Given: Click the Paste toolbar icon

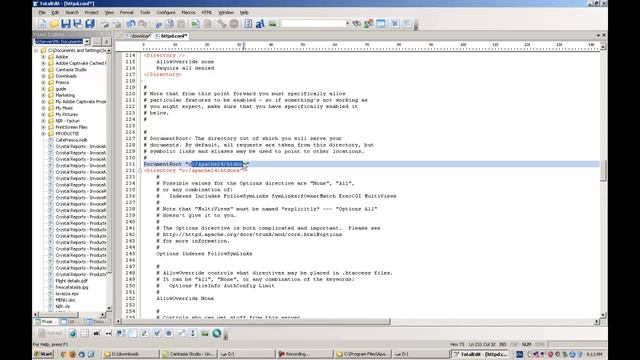Looking at the screenshot, I should pos(181,24).
